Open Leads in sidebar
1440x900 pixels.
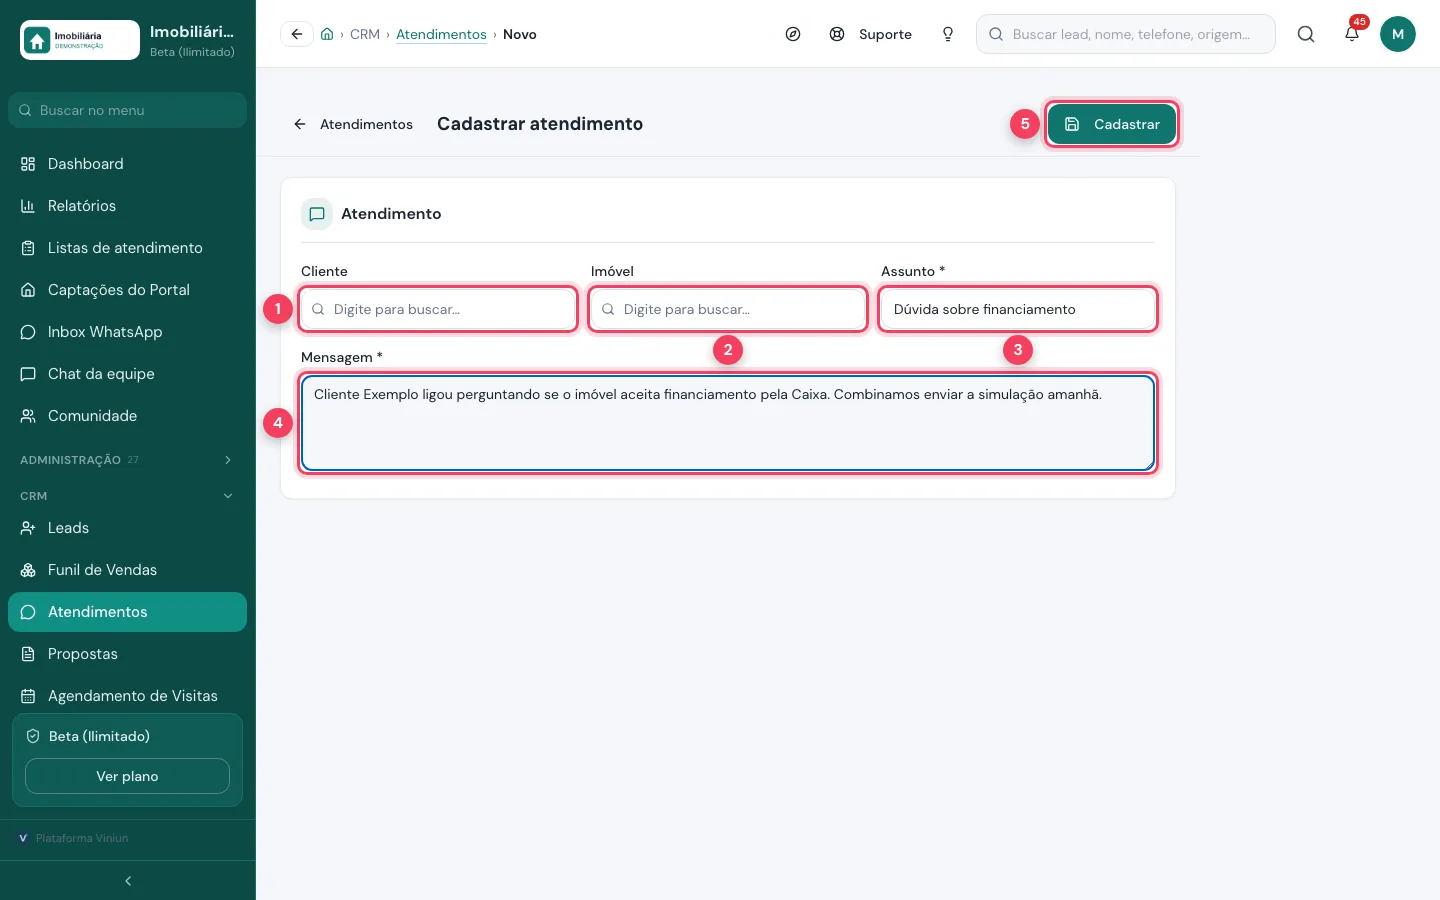[127, 528]
